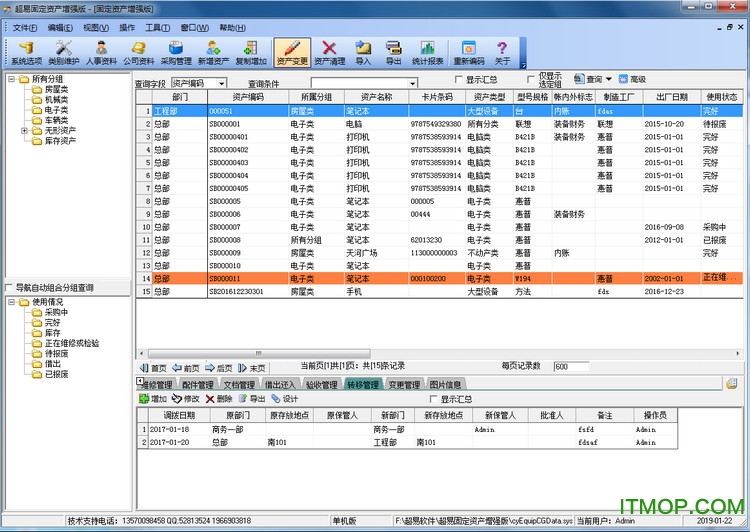Open 采购管理 in the toolbar
Viewport: 750px width, 532px height.
tap(176, 52)
